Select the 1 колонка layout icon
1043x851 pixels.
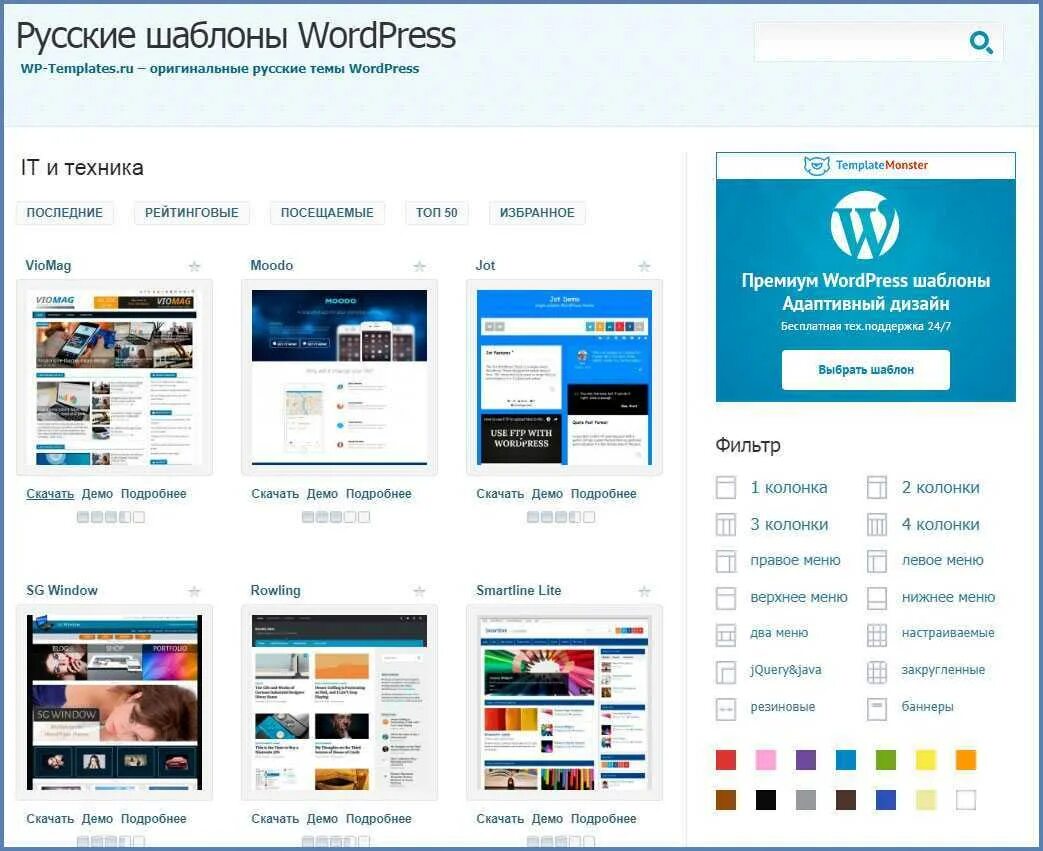726,488
